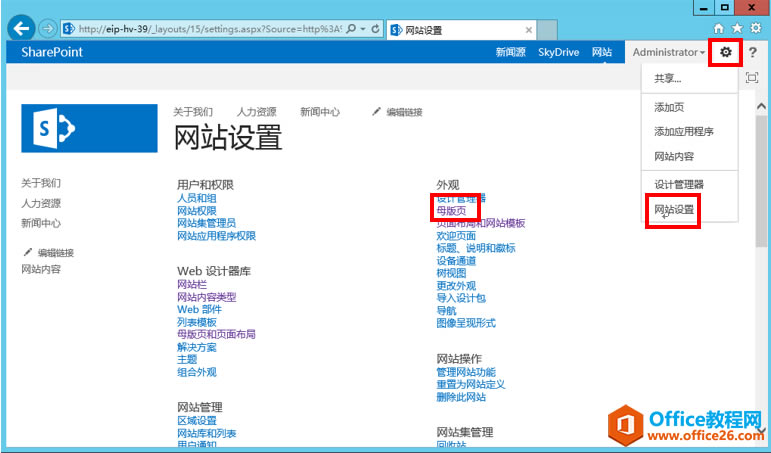Select the 网站设置 browser tab

coord(461,30)
